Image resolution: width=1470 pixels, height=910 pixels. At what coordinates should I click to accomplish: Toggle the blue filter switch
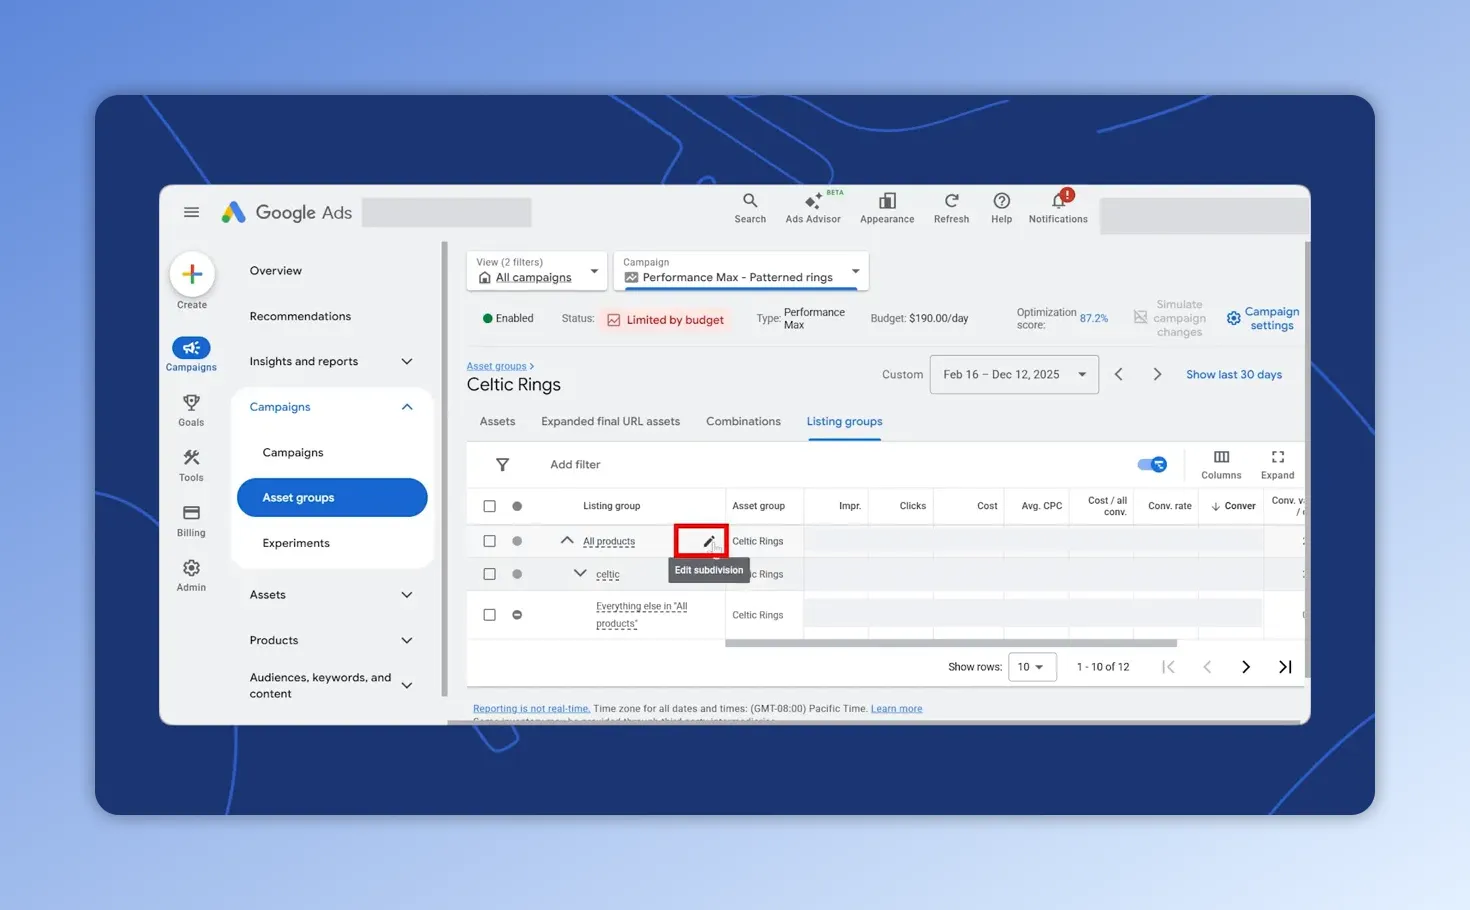click(1152, 464)
